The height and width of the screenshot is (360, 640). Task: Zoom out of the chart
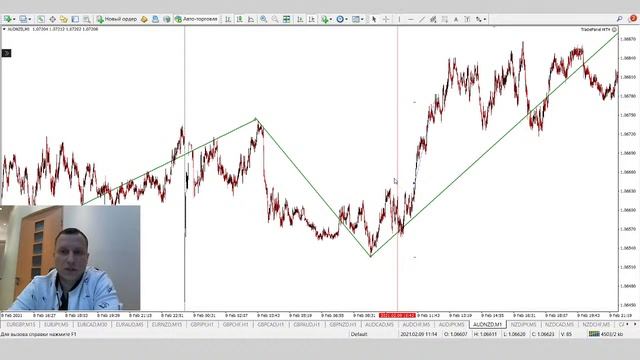(275, 19)
